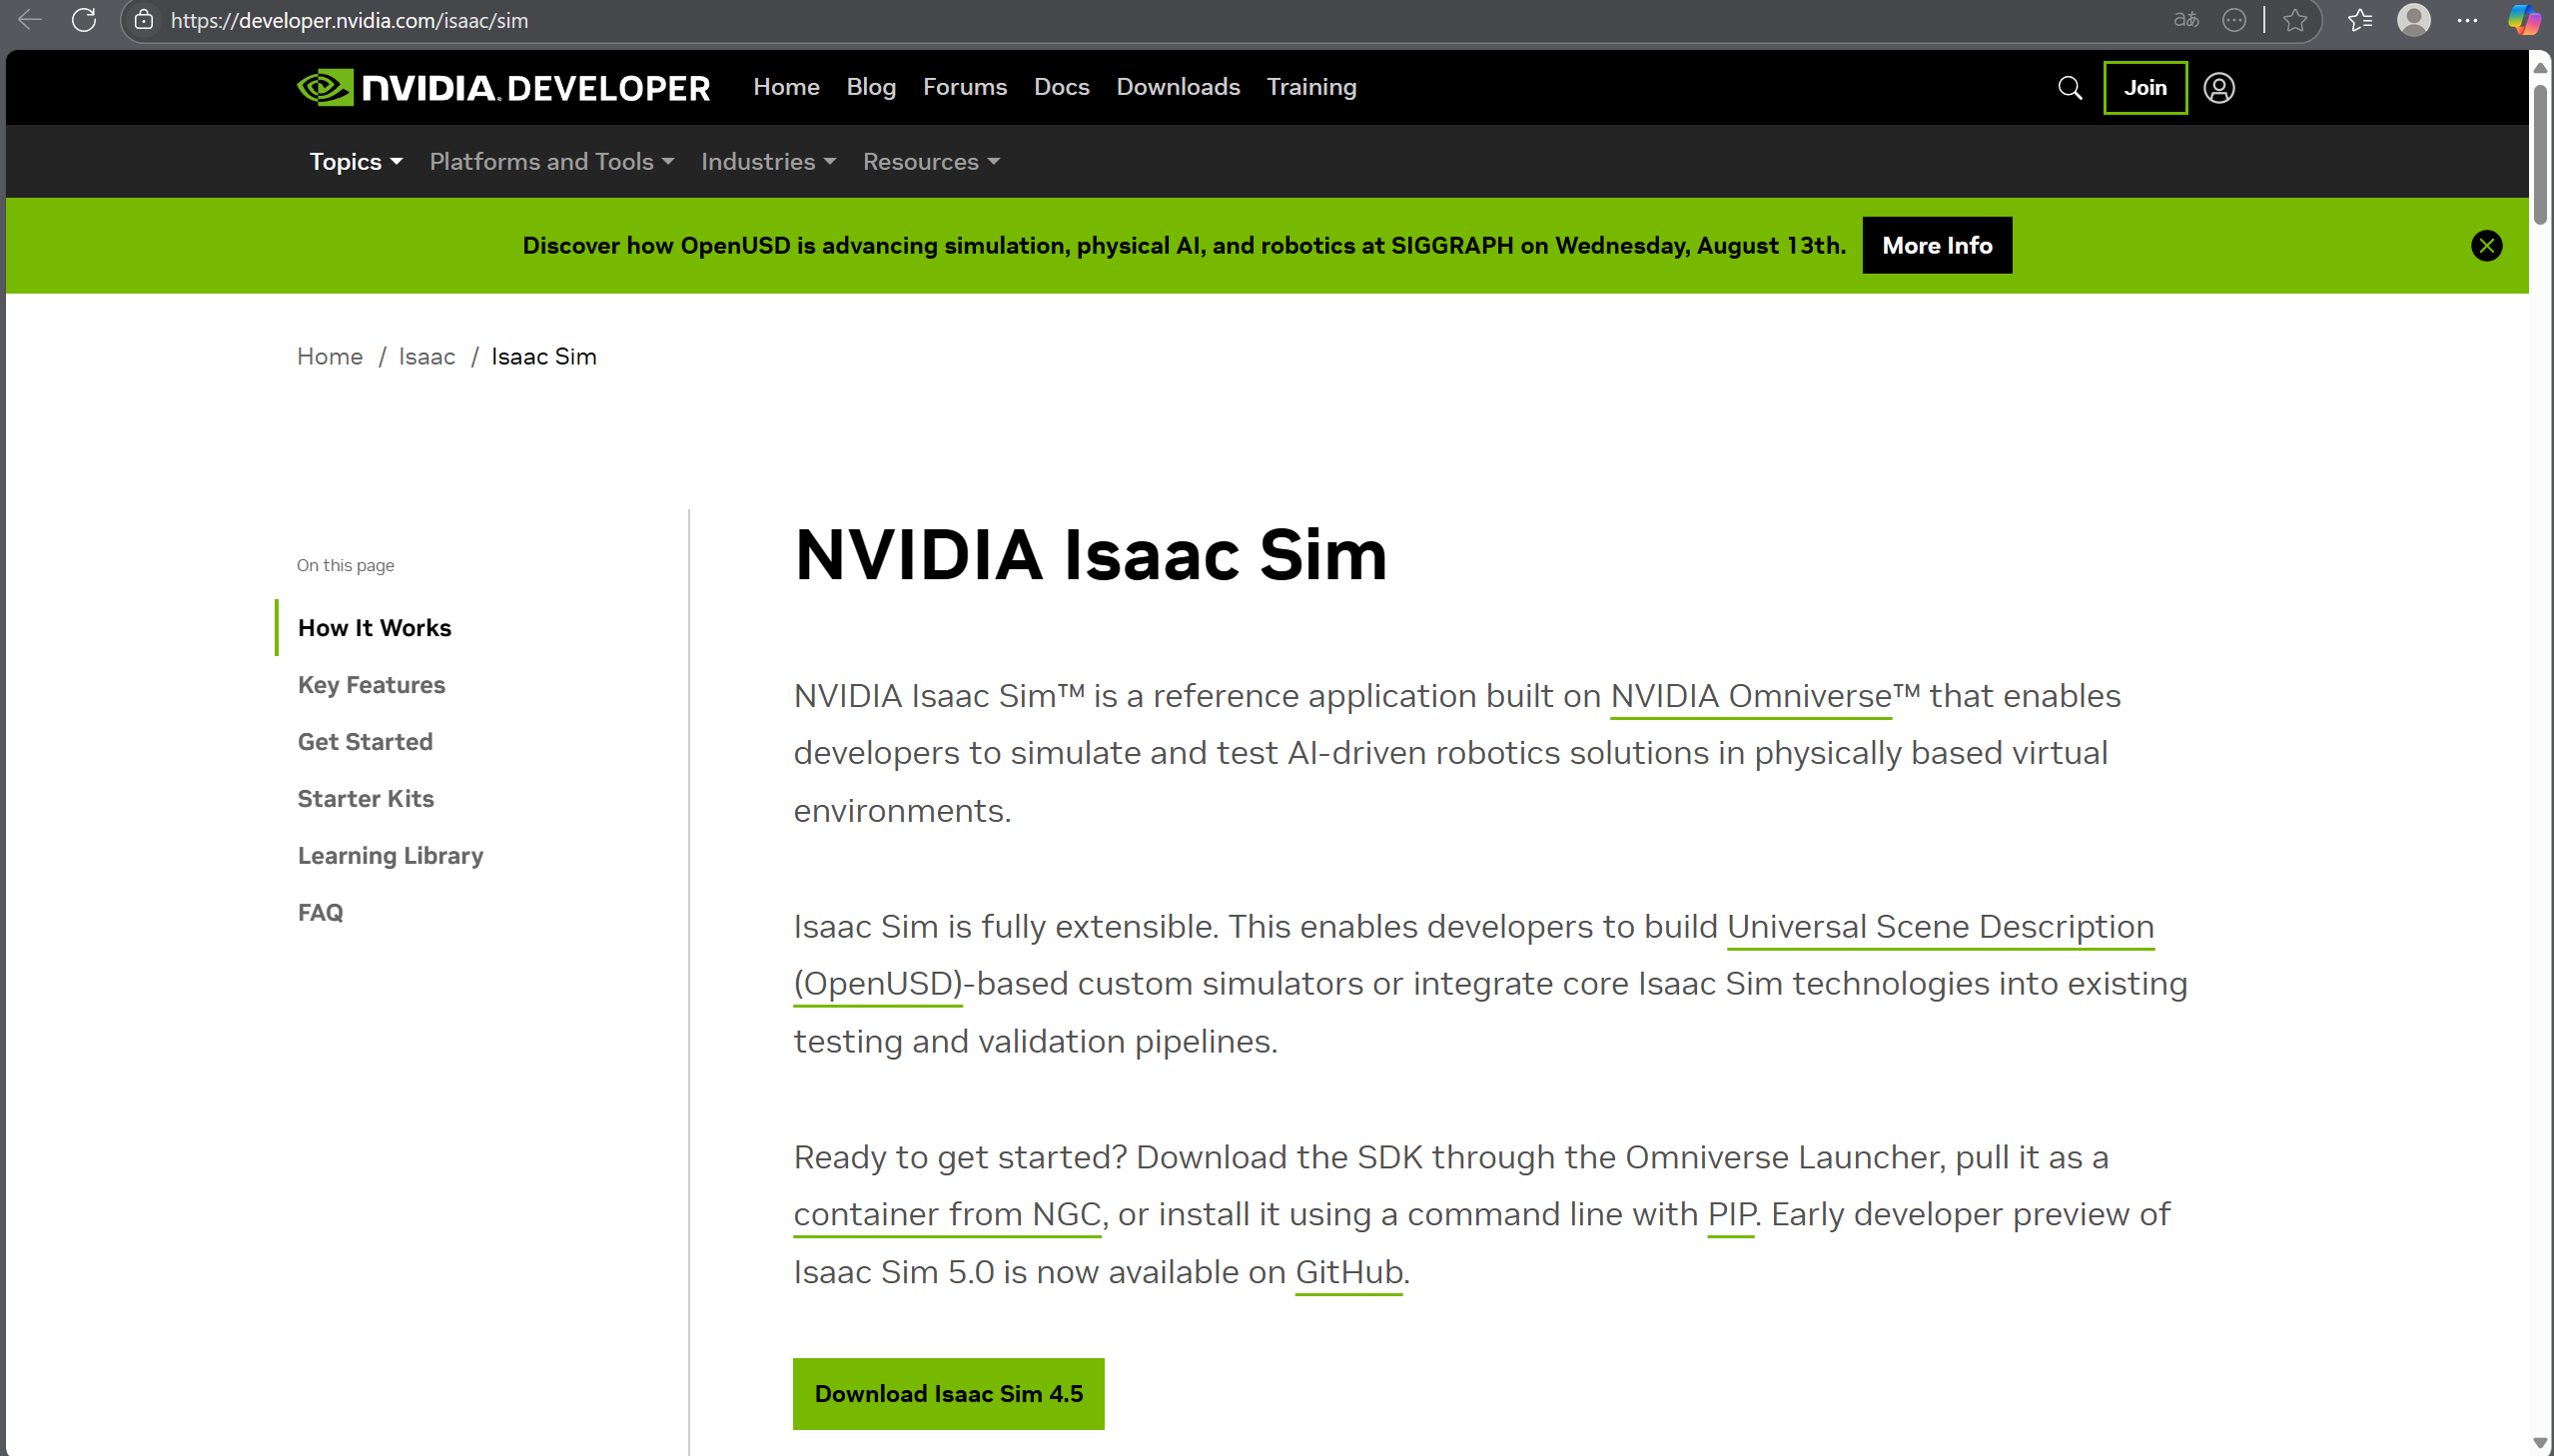The height and width of the screenshot is (1456, 2554).
Task: Follow the PIP link
Action: tap(1731, 1215)
